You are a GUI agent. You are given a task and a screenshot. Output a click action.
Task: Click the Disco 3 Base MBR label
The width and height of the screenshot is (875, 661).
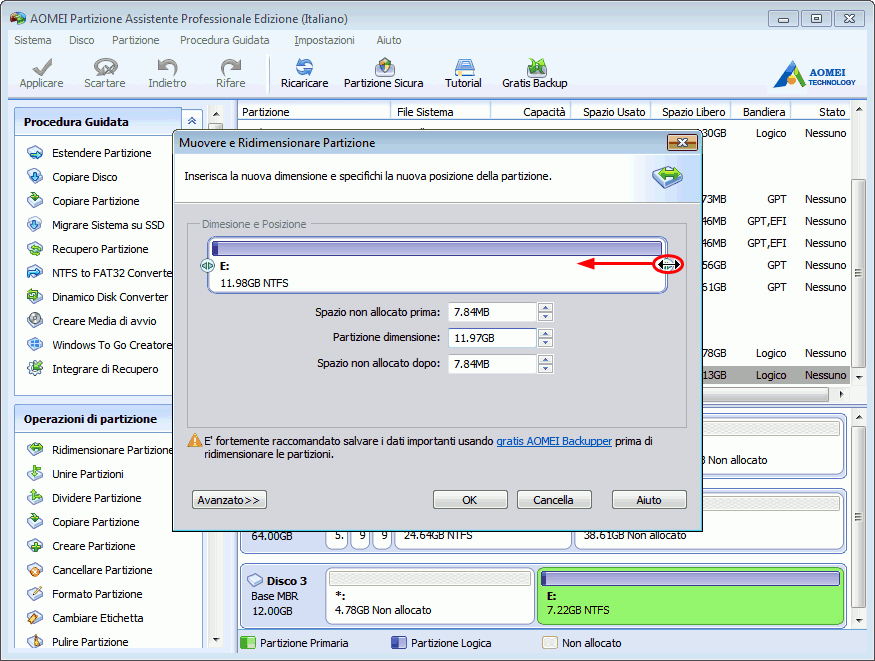coord(275,596)
